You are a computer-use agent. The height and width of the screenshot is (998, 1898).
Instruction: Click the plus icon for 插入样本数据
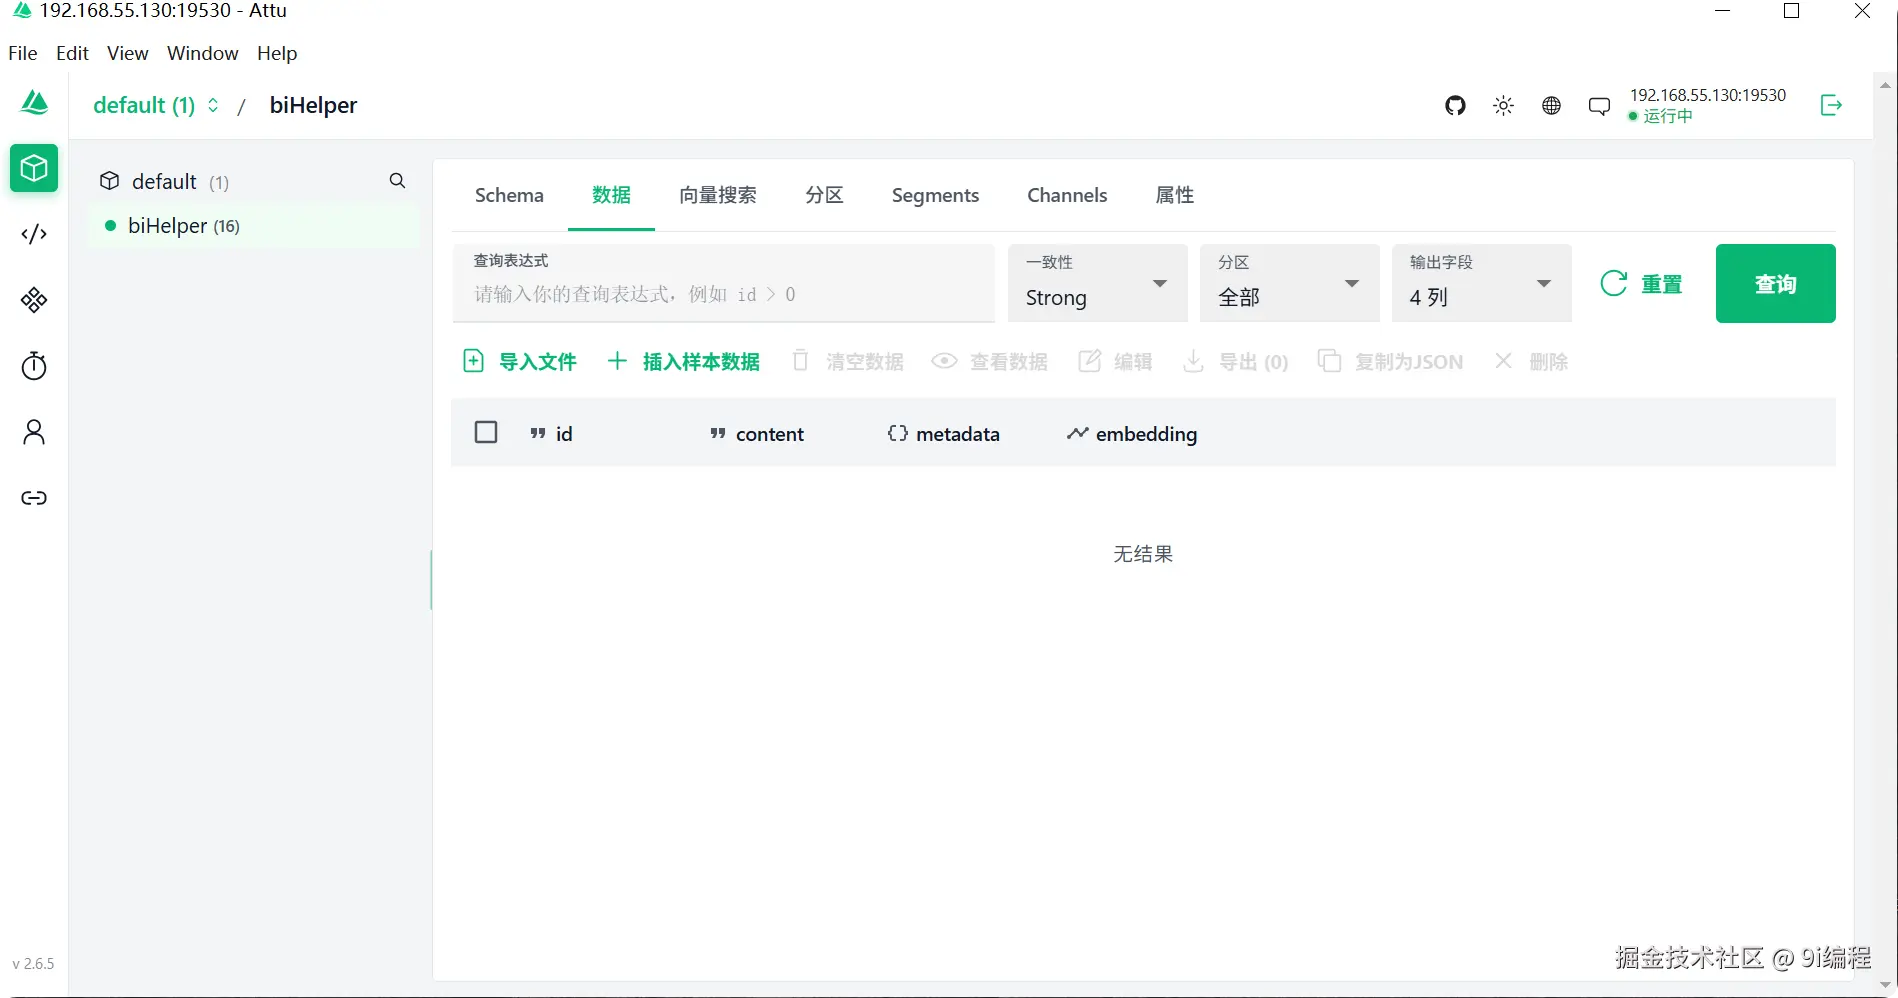point(618,361)
